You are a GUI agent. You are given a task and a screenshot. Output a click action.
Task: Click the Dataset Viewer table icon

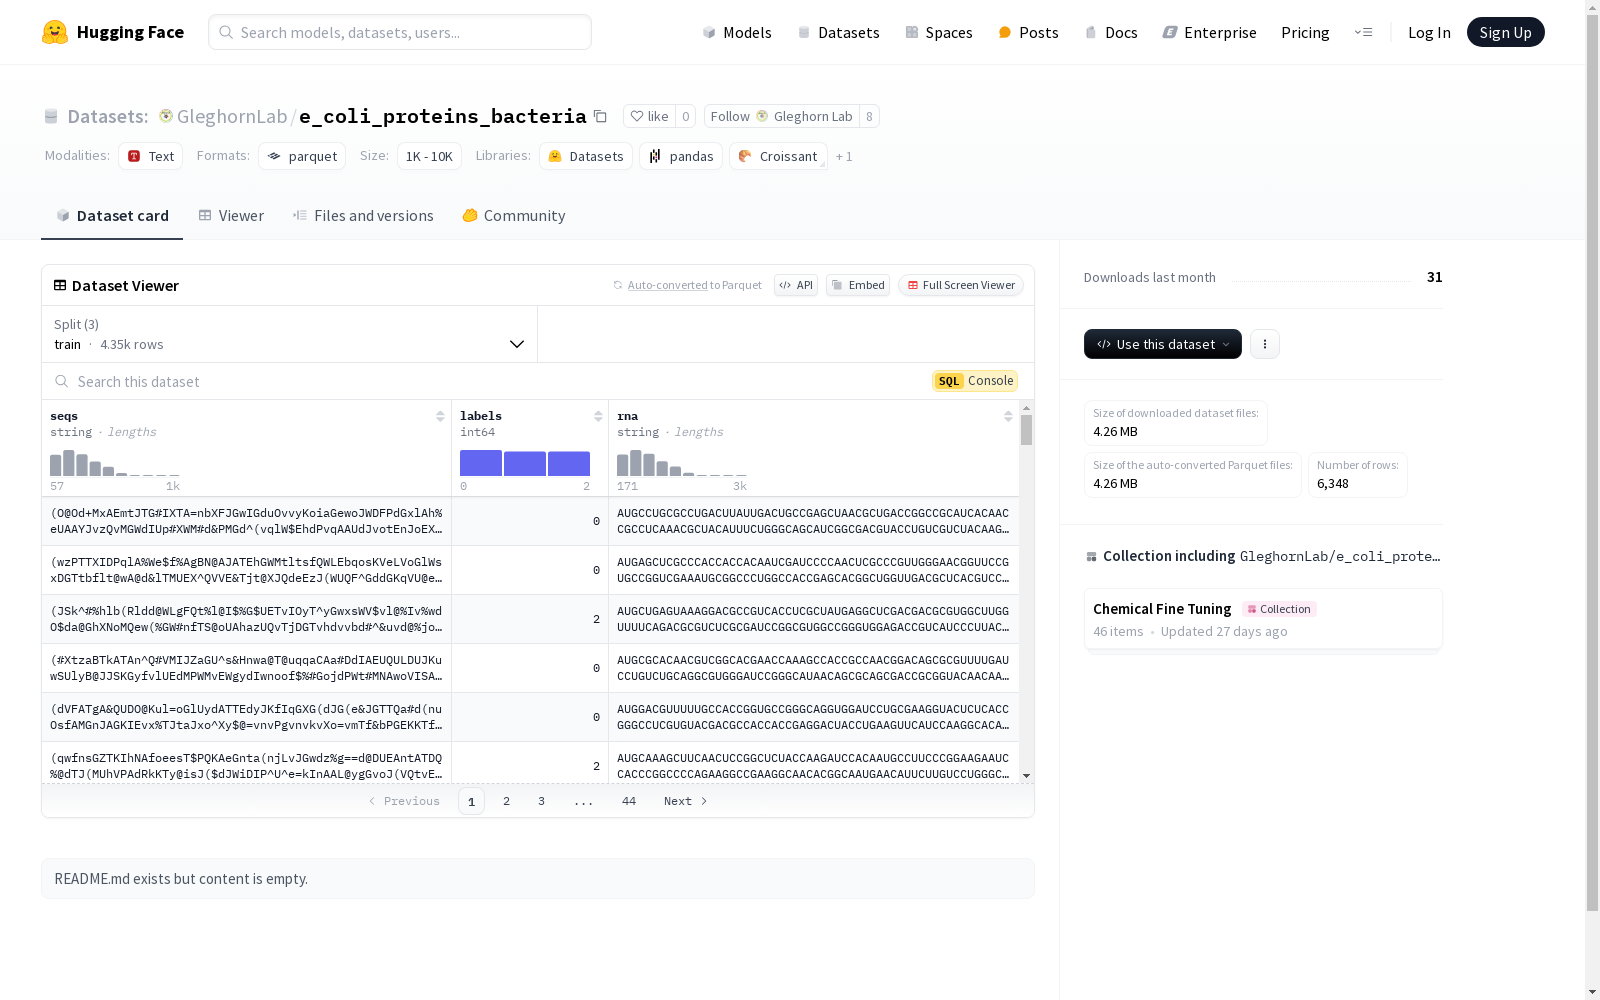(60, 285)
